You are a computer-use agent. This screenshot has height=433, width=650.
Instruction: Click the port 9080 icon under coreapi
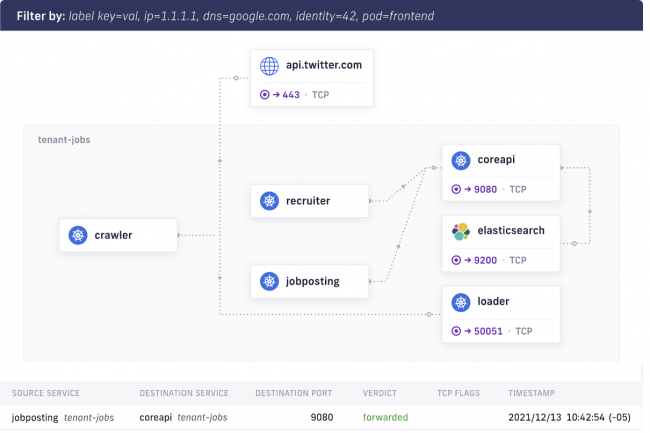point(457,188)
